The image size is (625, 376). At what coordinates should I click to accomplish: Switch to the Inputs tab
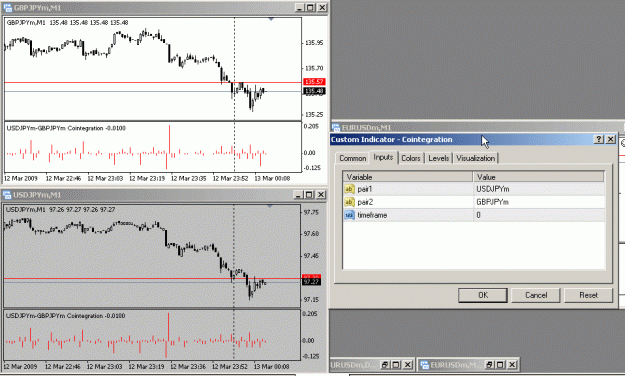pos(383,157)
